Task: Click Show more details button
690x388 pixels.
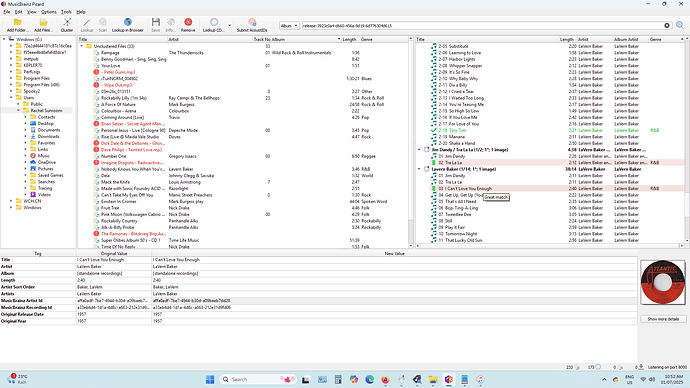Action: [663, 319]
